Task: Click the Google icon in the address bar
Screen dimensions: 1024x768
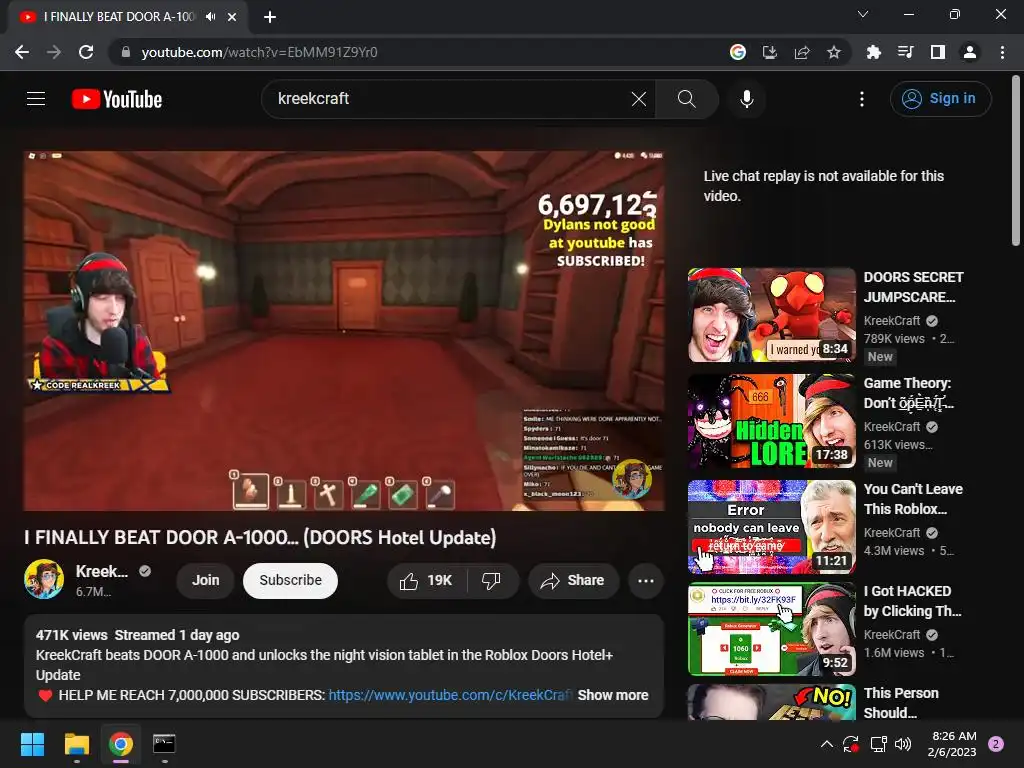Action: point(737,52)
